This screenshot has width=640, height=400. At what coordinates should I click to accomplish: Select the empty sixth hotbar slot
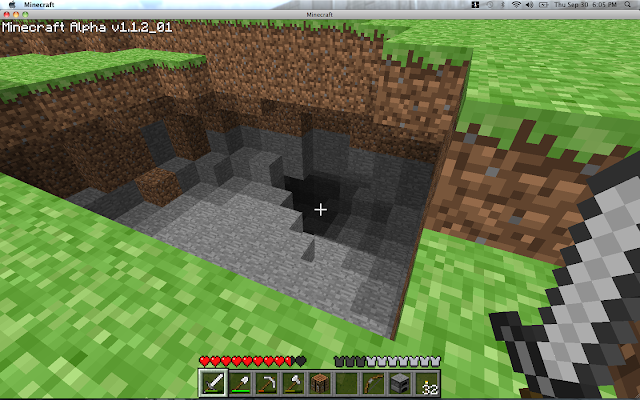pos(347,383)
